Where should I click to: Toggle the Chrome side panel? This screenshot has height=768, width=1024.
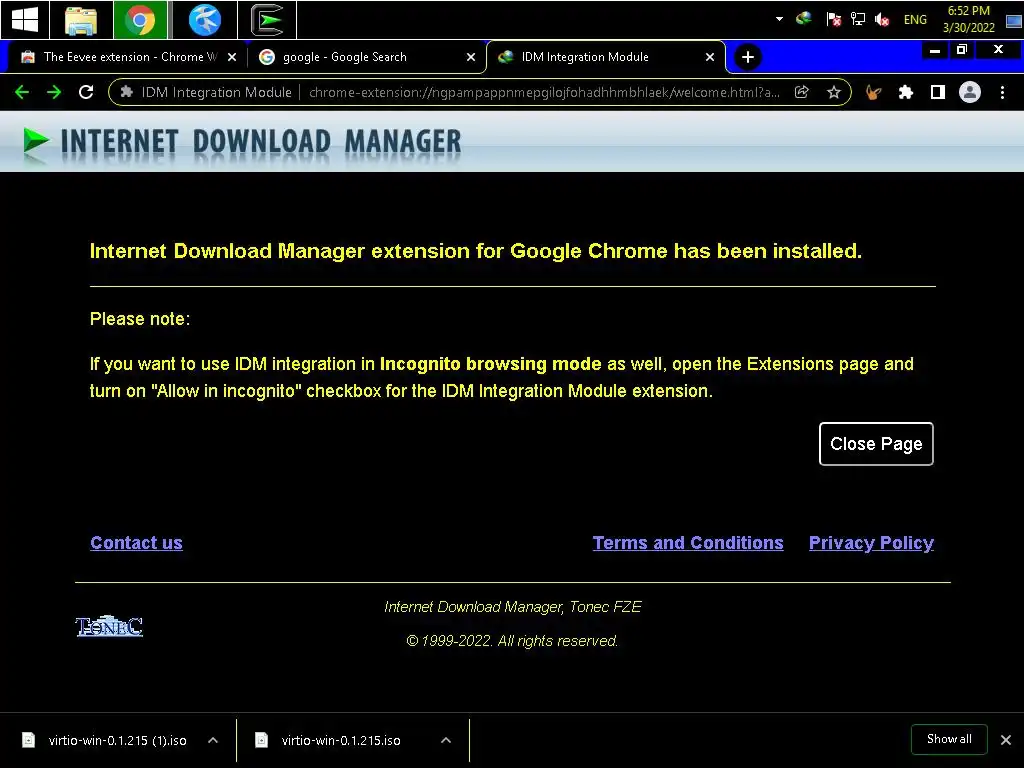[938, 92]
